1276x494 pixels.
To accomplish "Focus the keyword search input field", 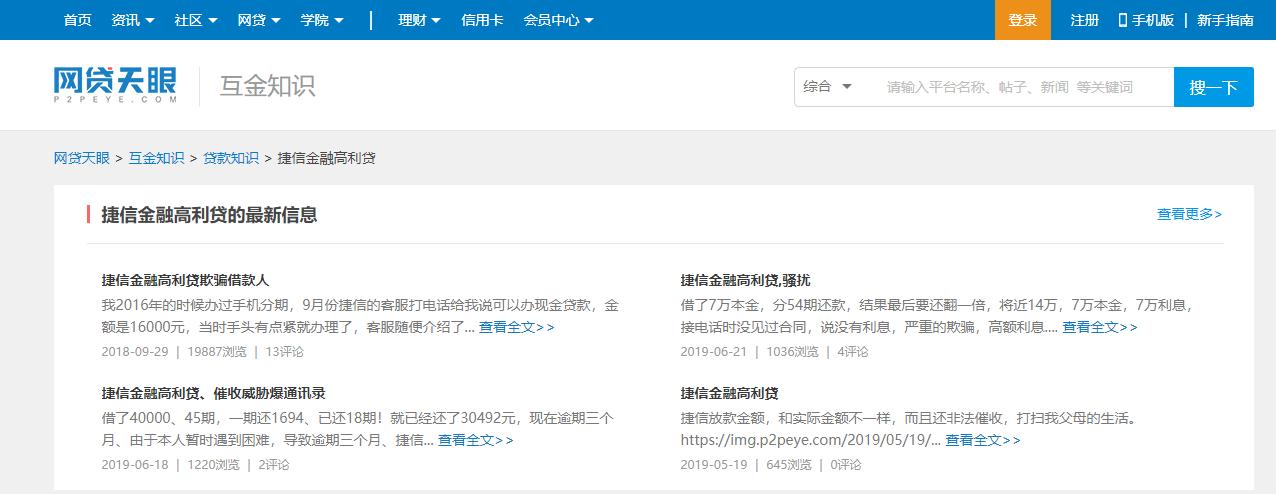I will click(1020, 87).
